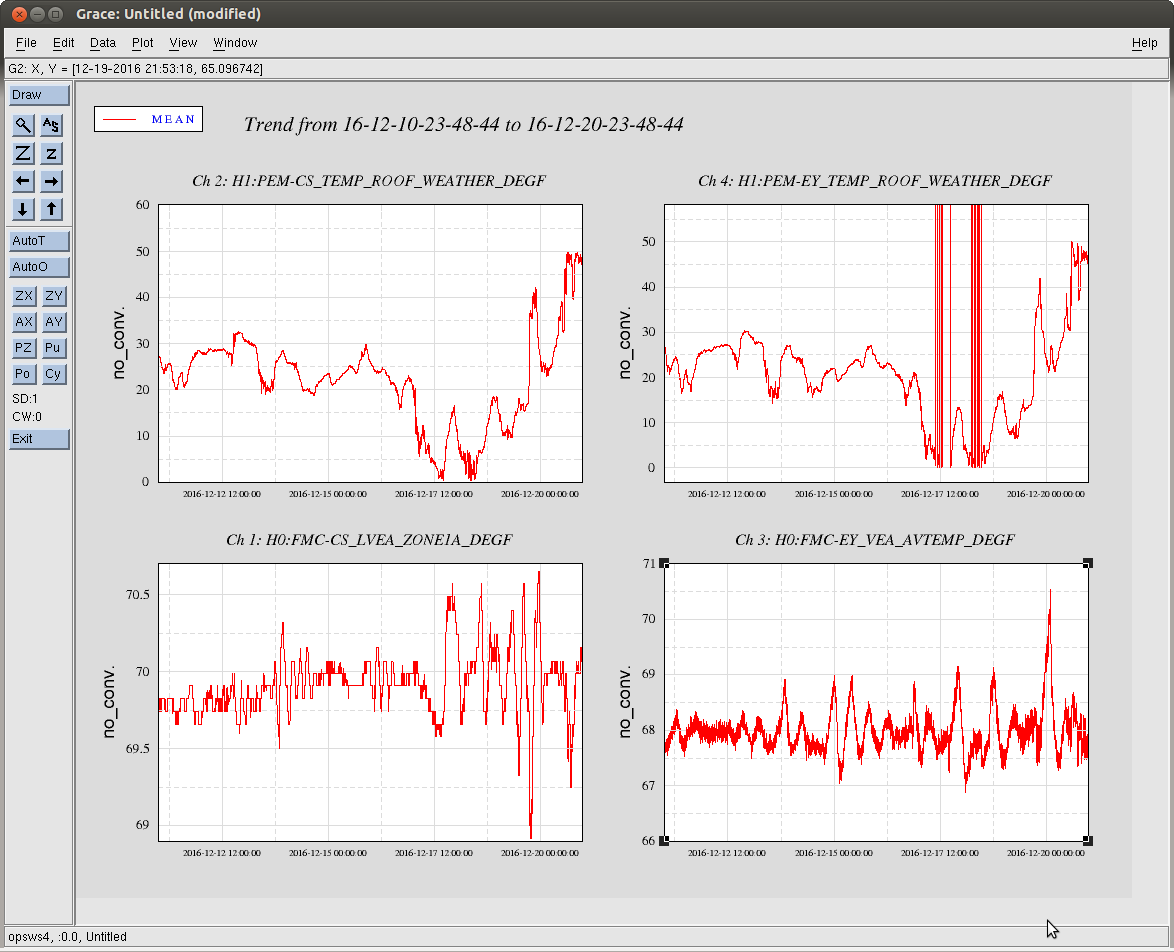Click the AX autoscale X button
The height and width of the screenshot is (952, 1174).
pos(24,322)
